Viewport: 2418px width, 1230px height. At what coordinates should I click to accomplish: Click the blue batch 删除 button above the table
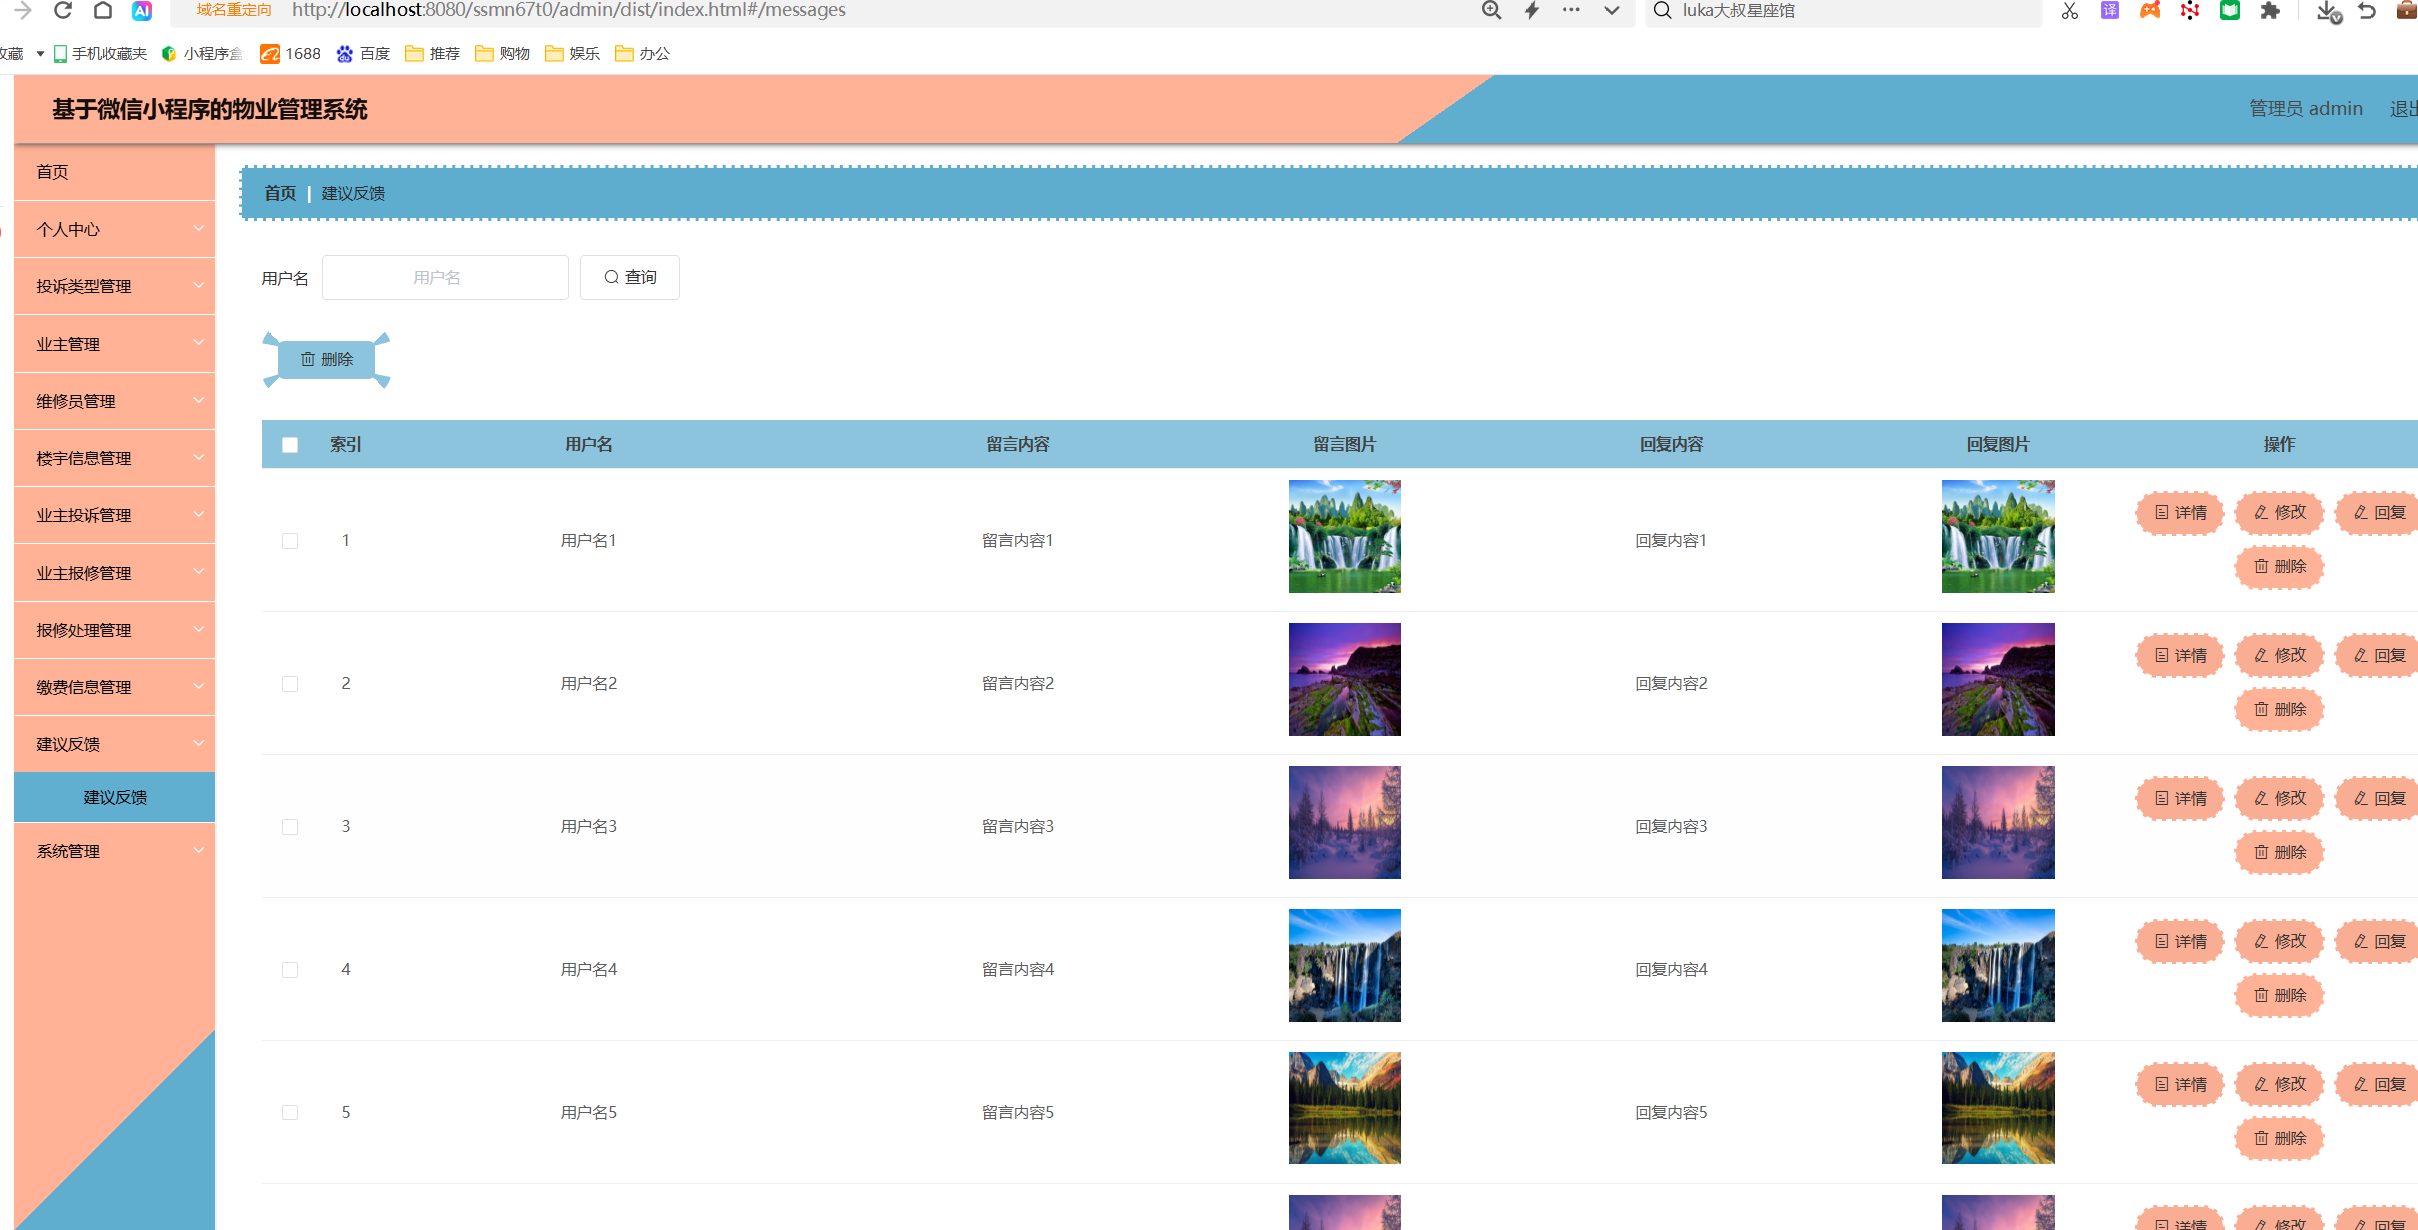(x=327, y=359)
